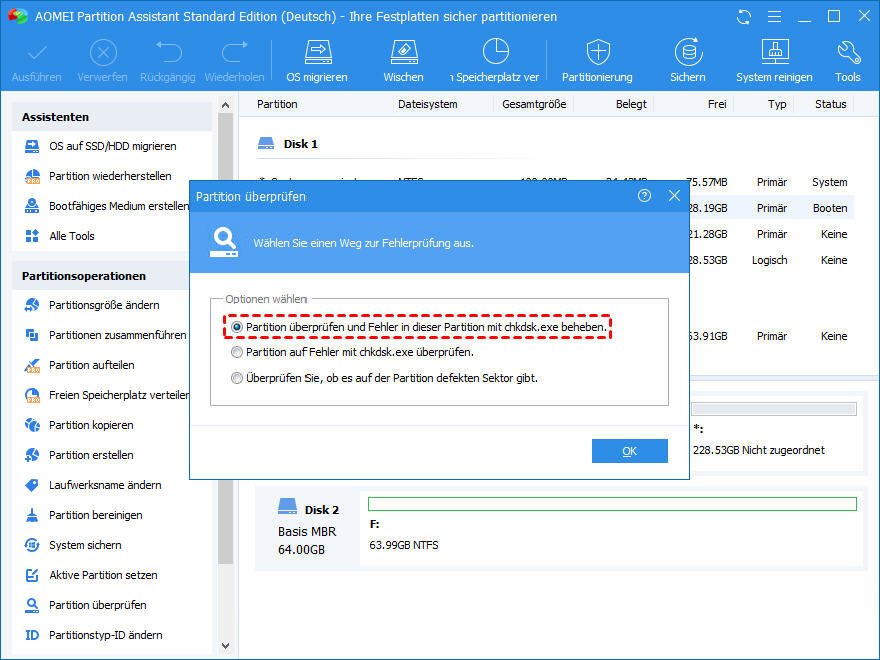Click the Frei column header
The width and height of the screenshot is (880, 660).
pyautogui.click(x=717, y=104)
